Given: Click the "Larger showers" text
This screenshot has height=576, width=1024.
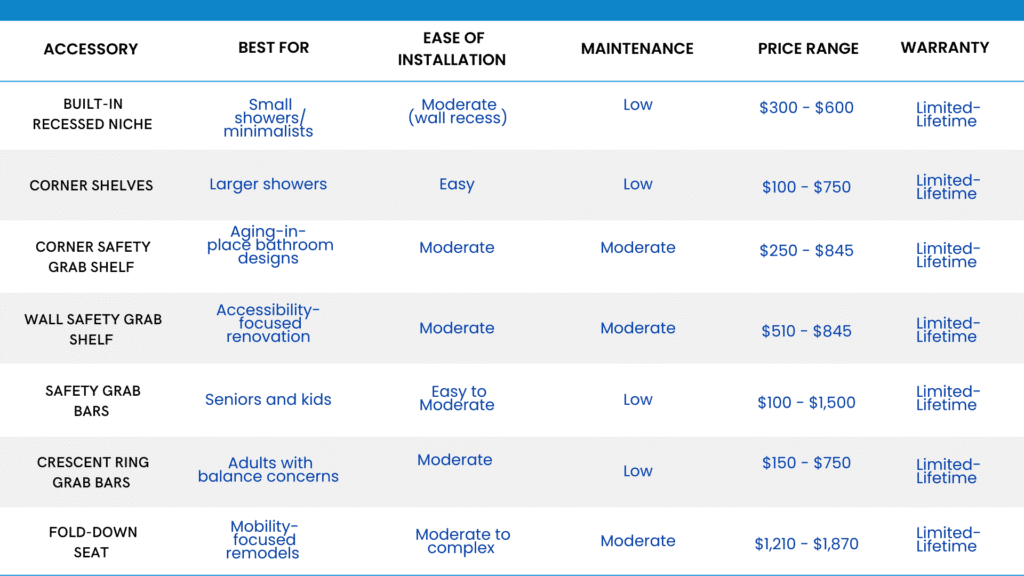Looking at the screenshot, I should pos(268,184).
